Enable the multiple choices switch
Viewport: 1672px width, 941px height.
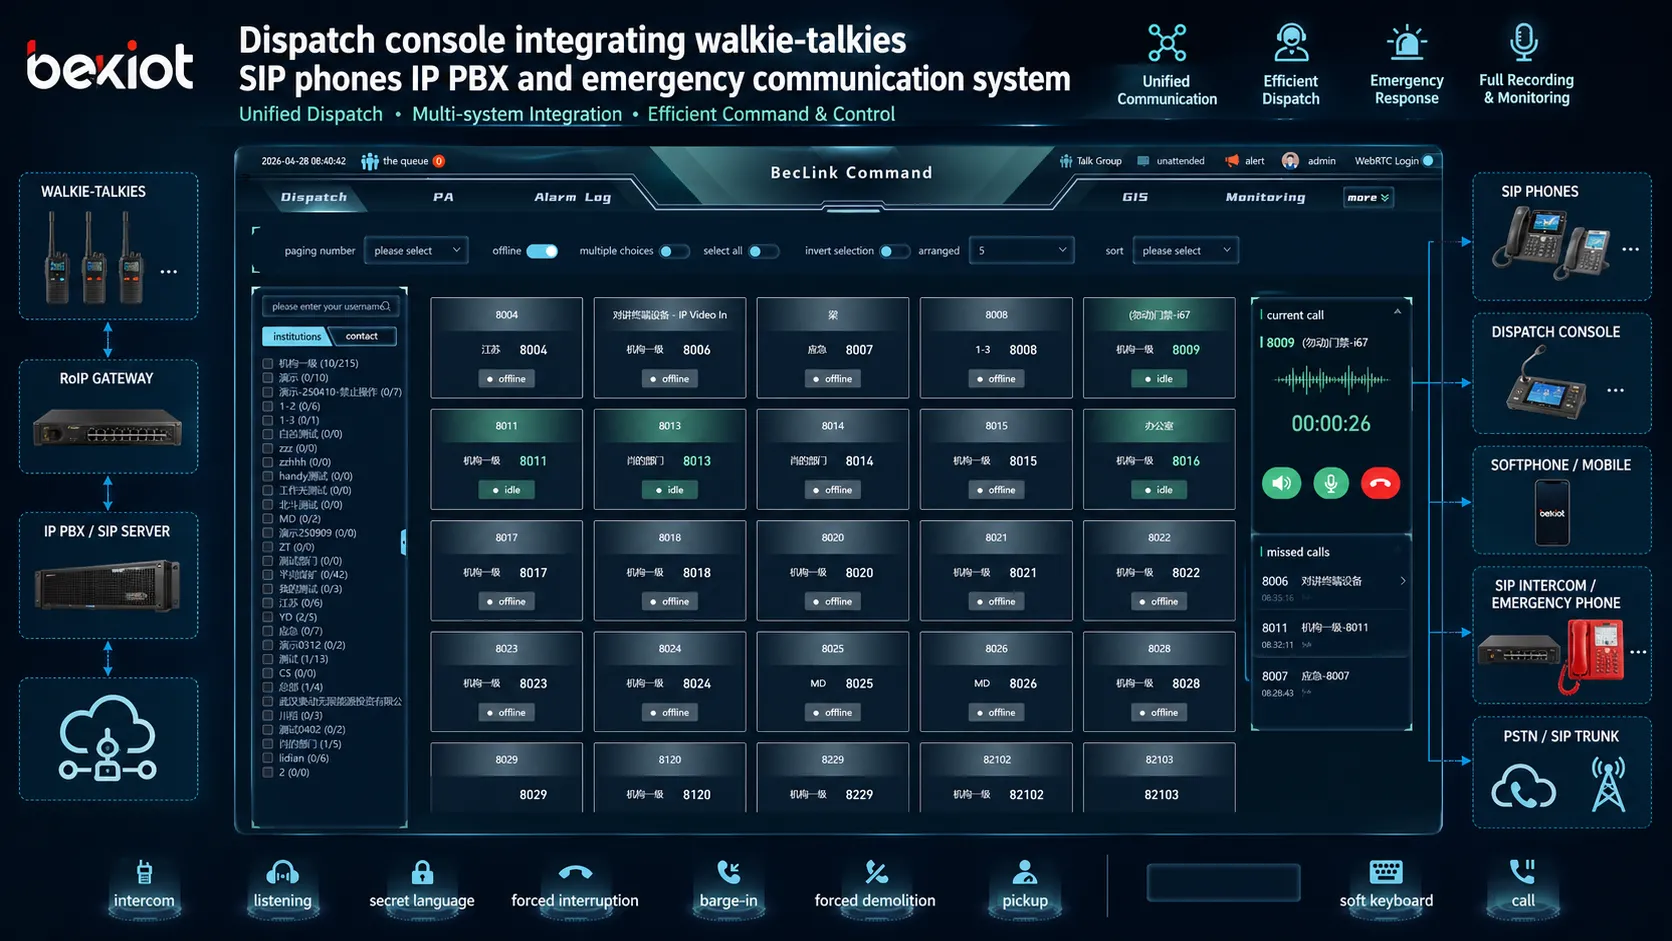[673, 251]
